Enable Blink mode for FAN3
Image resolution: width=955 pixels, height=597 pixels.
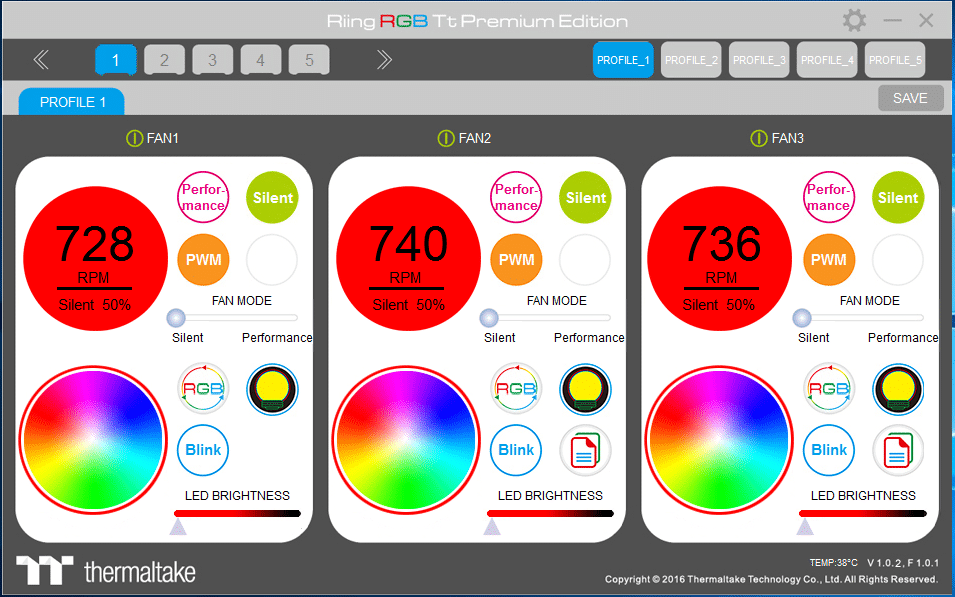coord(828,450)
